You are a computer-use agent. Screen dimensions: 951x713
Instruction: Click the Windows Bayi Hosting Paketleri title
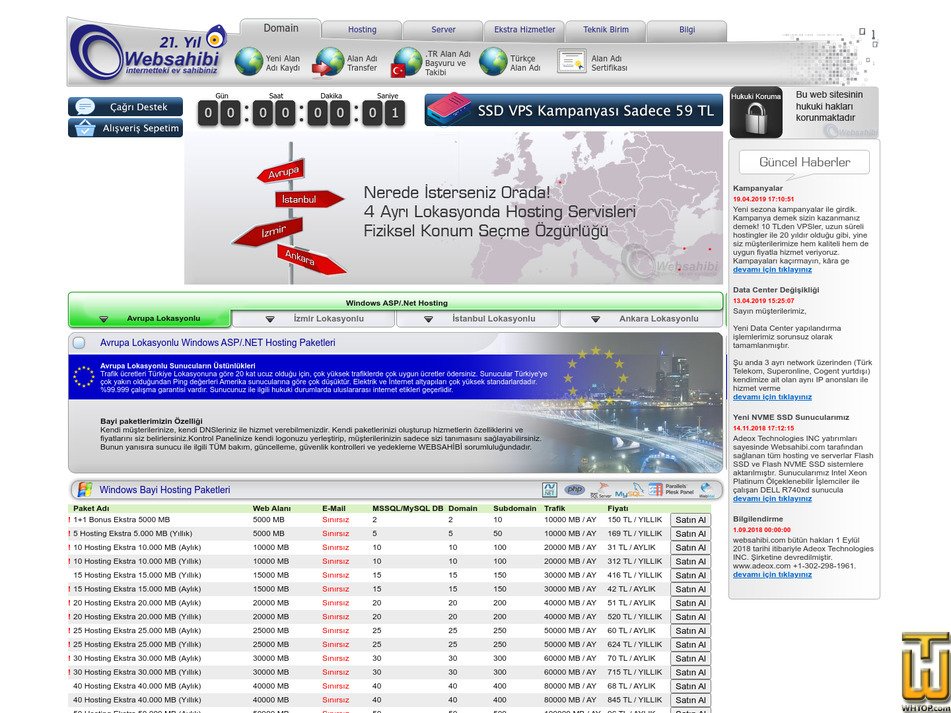pyautogui.click(x=165, y=490)
